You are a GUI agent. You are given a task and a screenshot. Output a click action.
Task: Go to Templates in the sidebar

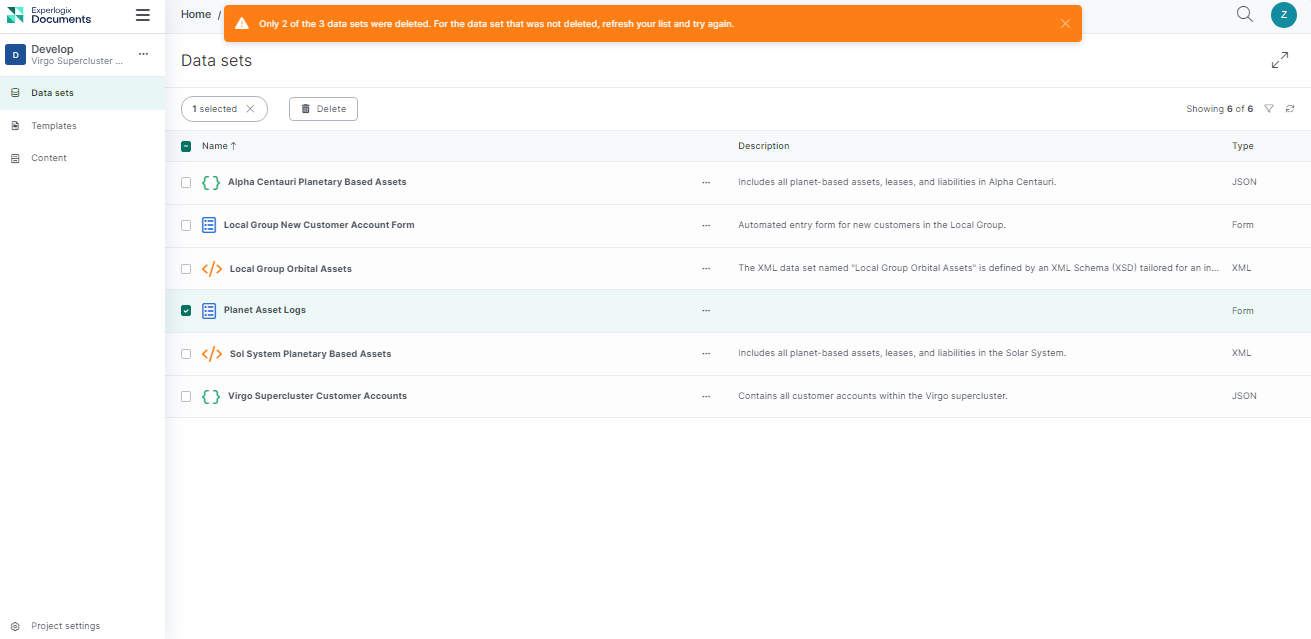coord(54,126)
